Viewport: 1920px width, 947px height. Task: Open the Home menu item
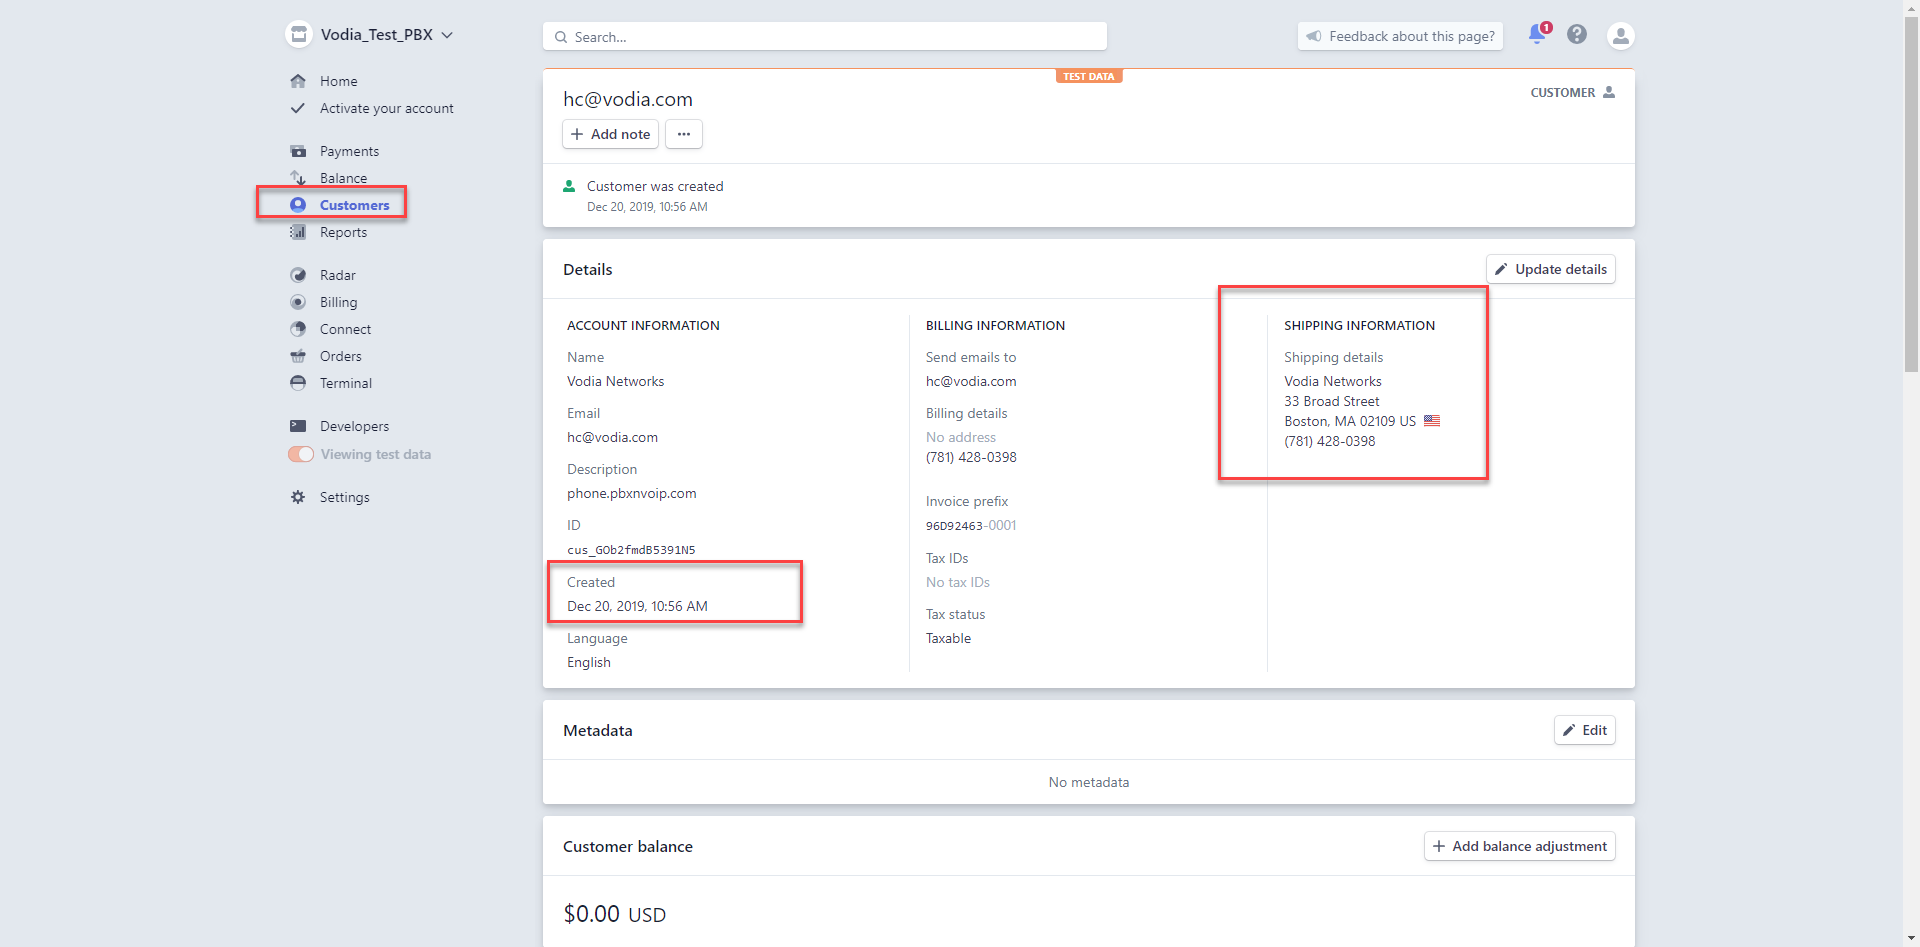tap(338, 81)
